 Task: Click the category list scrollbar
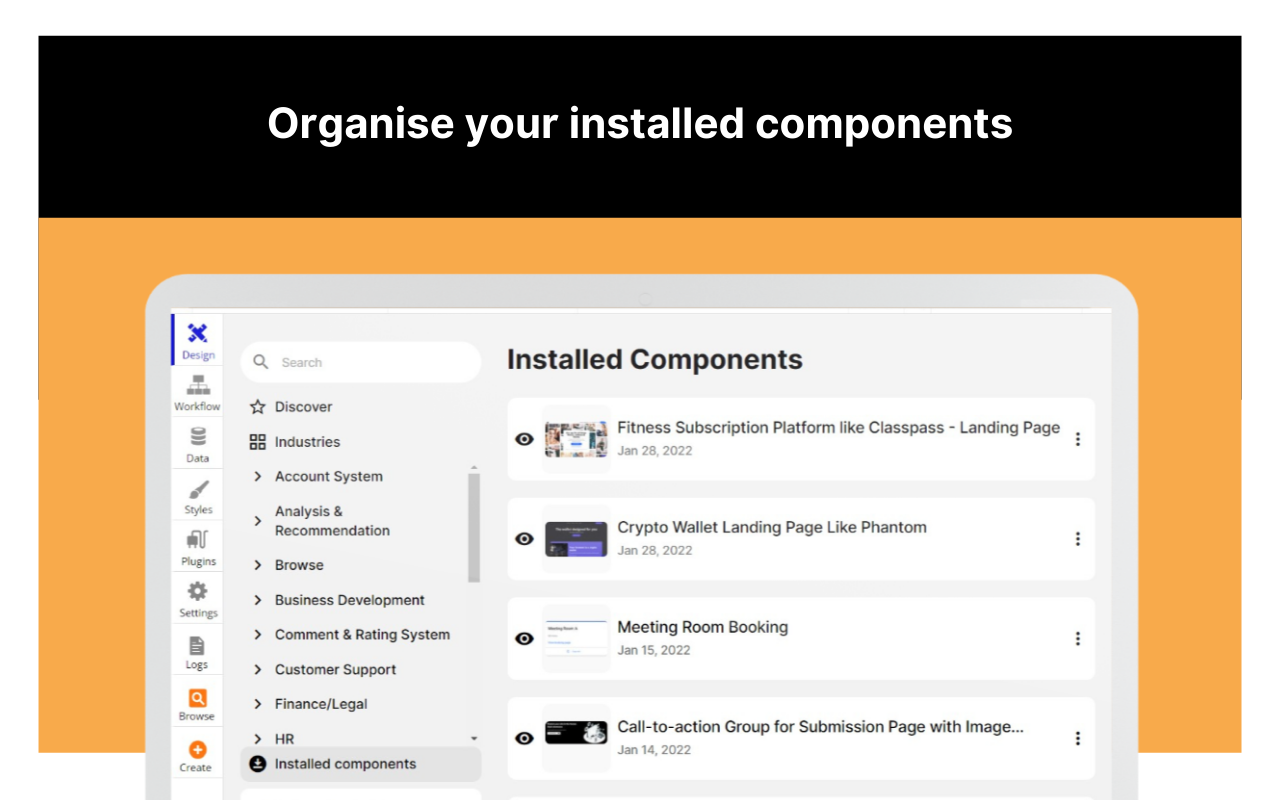point(474,527)
